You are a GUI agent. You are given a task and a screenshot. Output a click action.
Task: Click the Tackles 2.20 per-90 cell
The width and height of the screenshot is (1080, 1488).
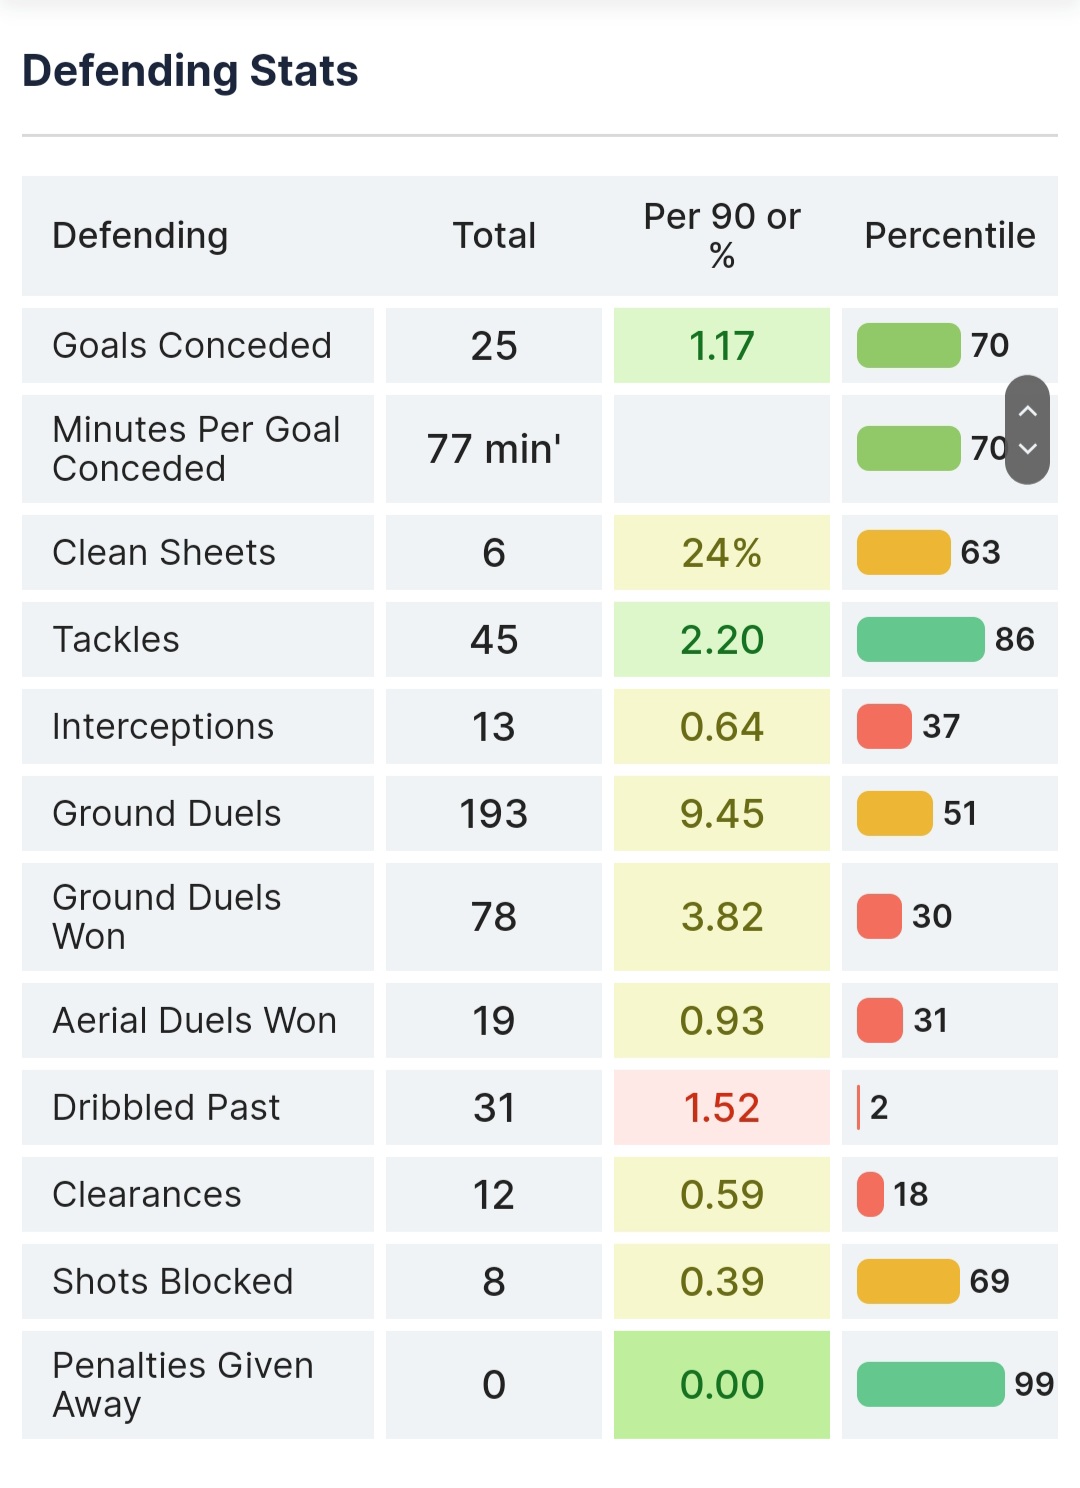click(x=722, y=640)
